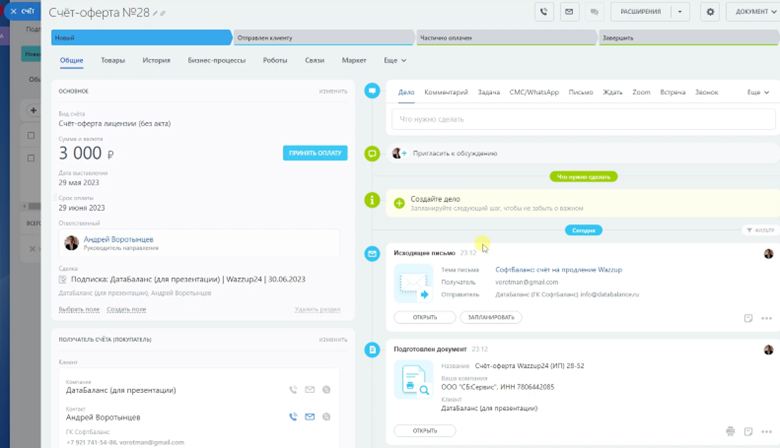This screenshot has width=780, height=448.
Task: Switch to the Роботы tab
Action: tap(275, 60)
